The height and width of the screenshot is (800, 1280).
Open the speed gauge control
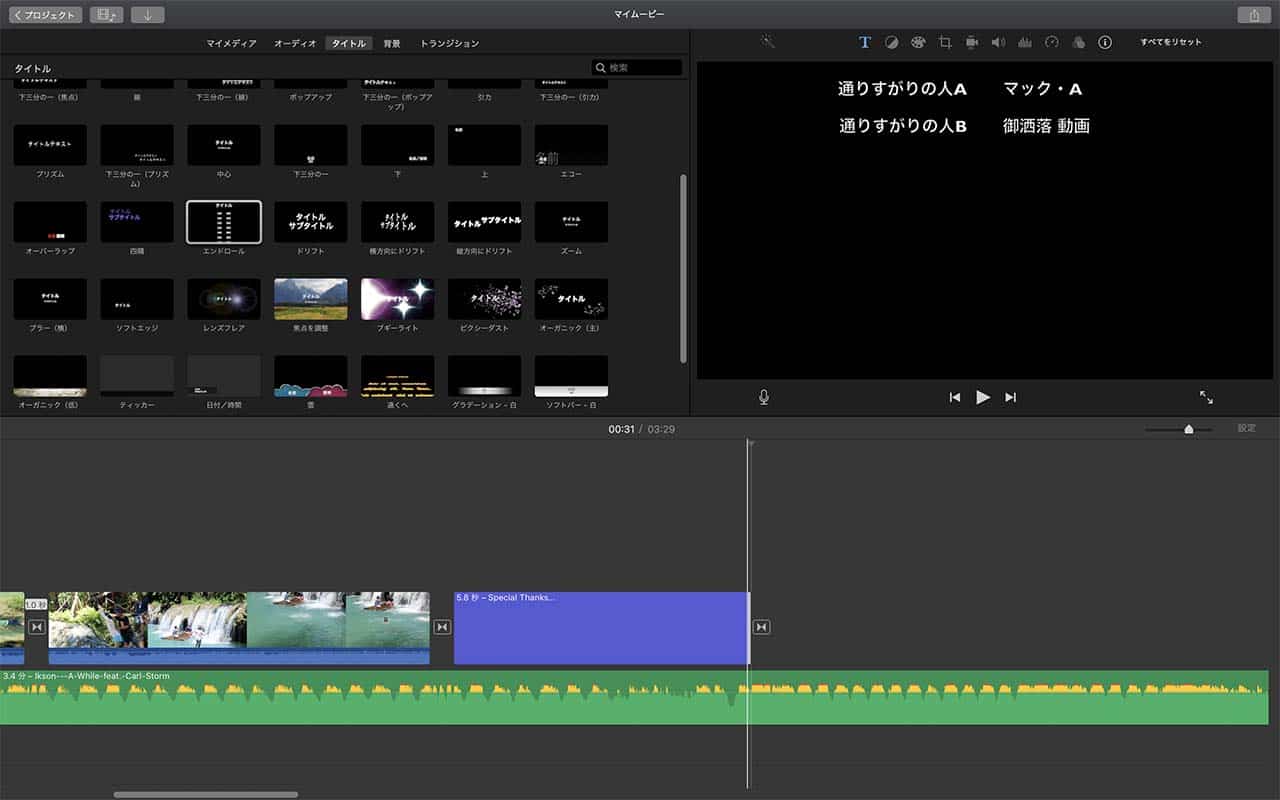tap(1051, 42)
